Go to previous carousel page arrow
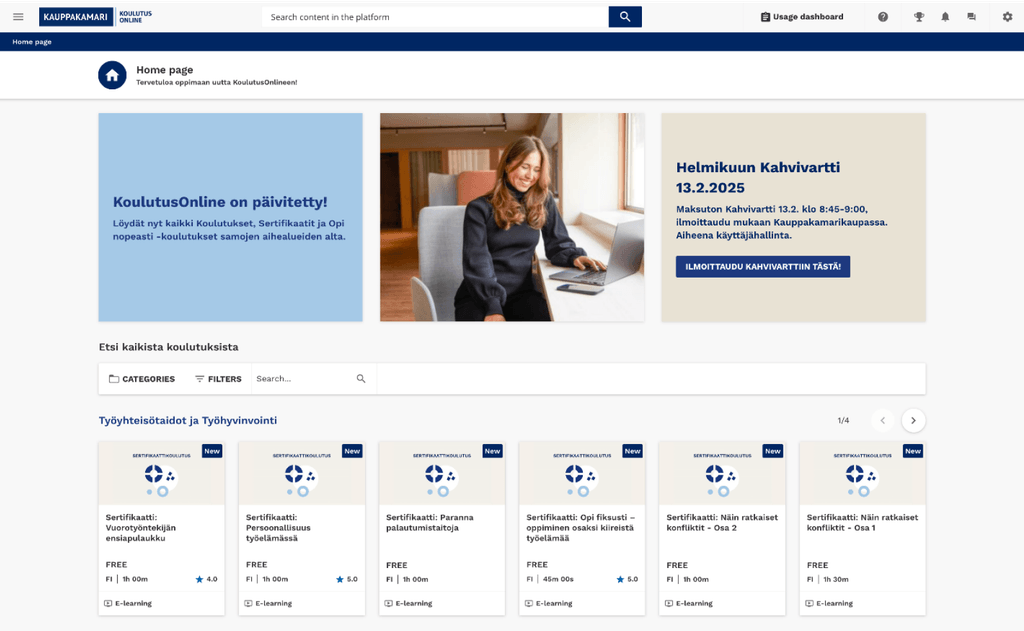 point(882,421)
